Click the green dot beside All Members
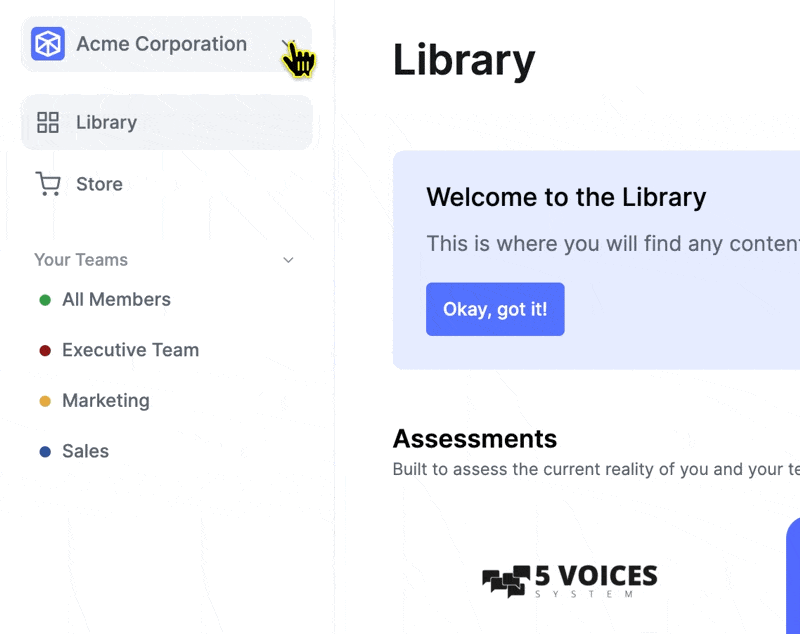The image size is (800, 634). pyautogui.click(x=45, y=300)
